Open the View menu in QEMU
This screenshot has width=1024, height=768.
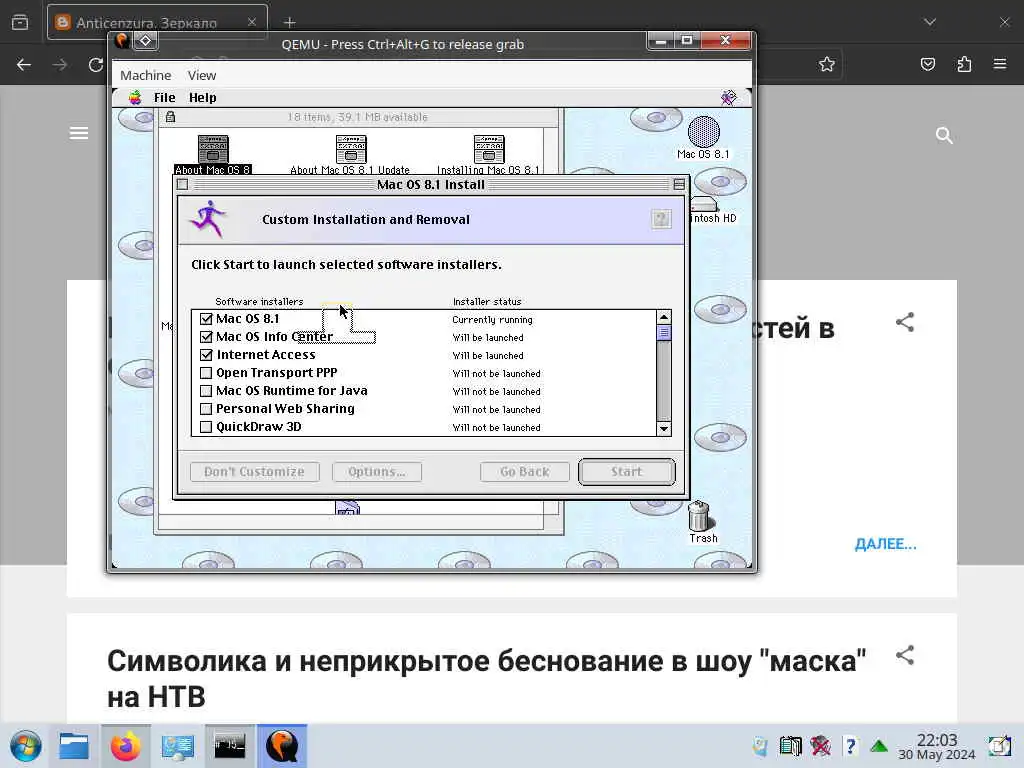(202, 75)
